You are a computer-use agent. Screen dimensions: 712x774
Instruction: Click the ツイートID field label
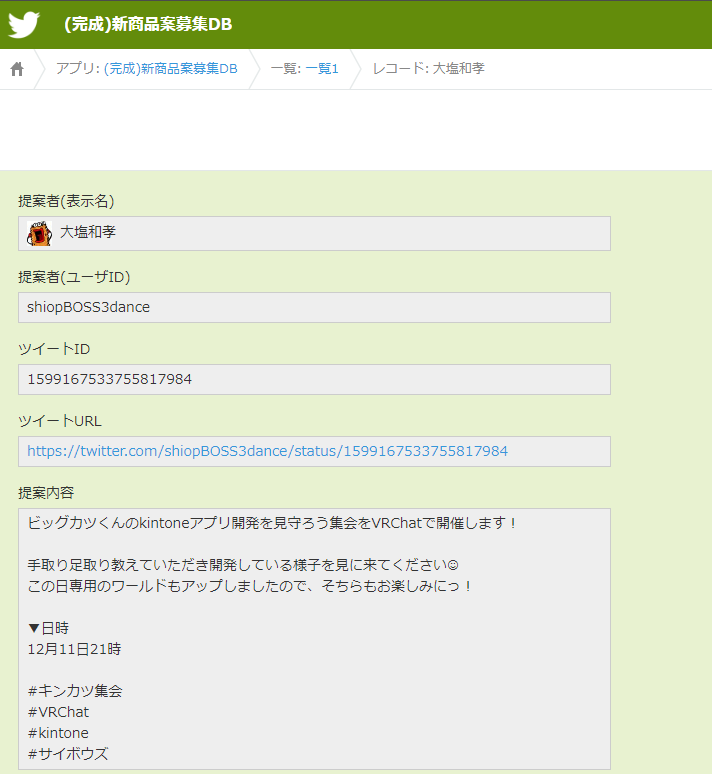click(x=54, y=349)
